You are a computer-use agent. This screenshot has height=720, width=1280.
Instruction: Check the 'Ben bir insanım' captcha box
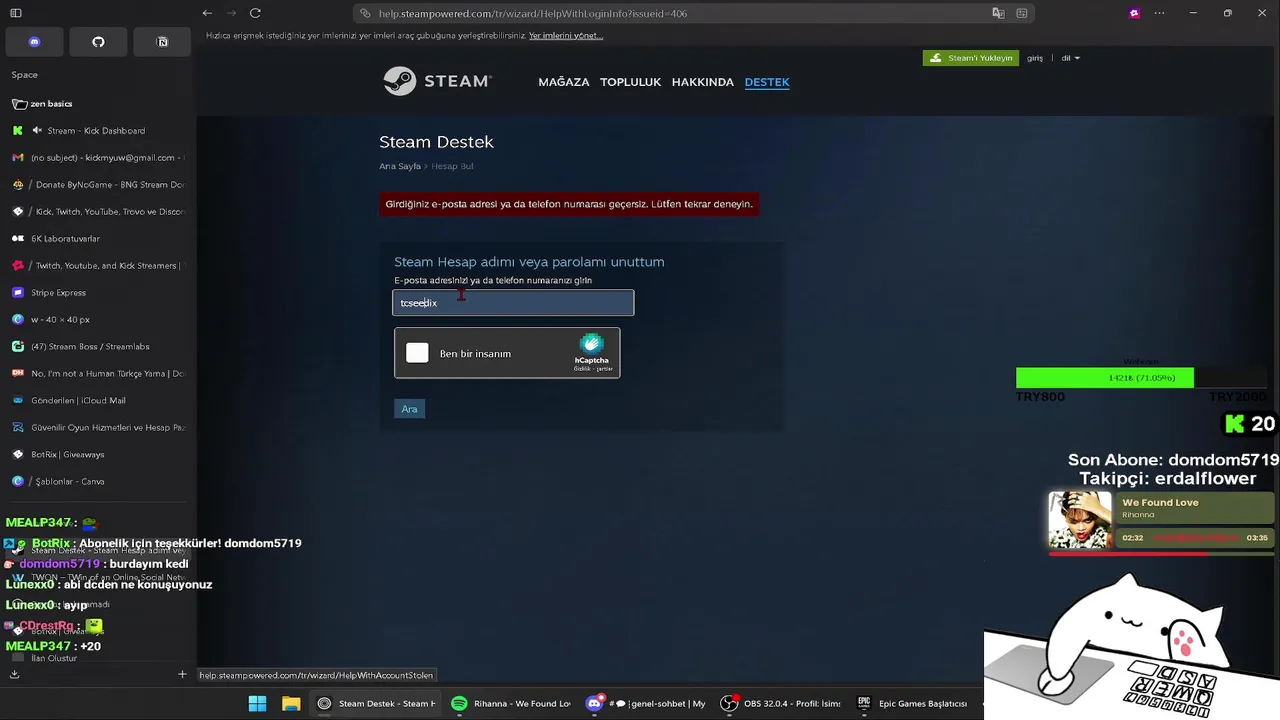click(418, 353)
